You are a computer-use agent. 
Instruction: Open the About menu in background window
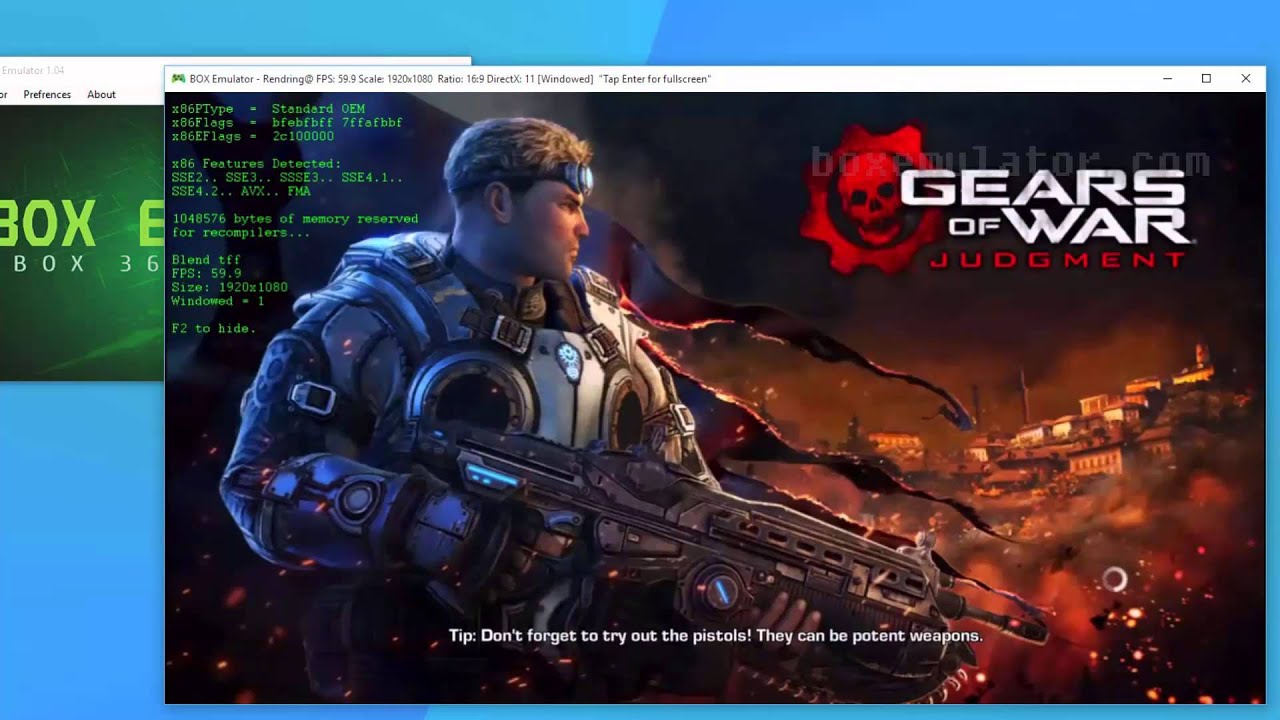click(x=101, y=94)
